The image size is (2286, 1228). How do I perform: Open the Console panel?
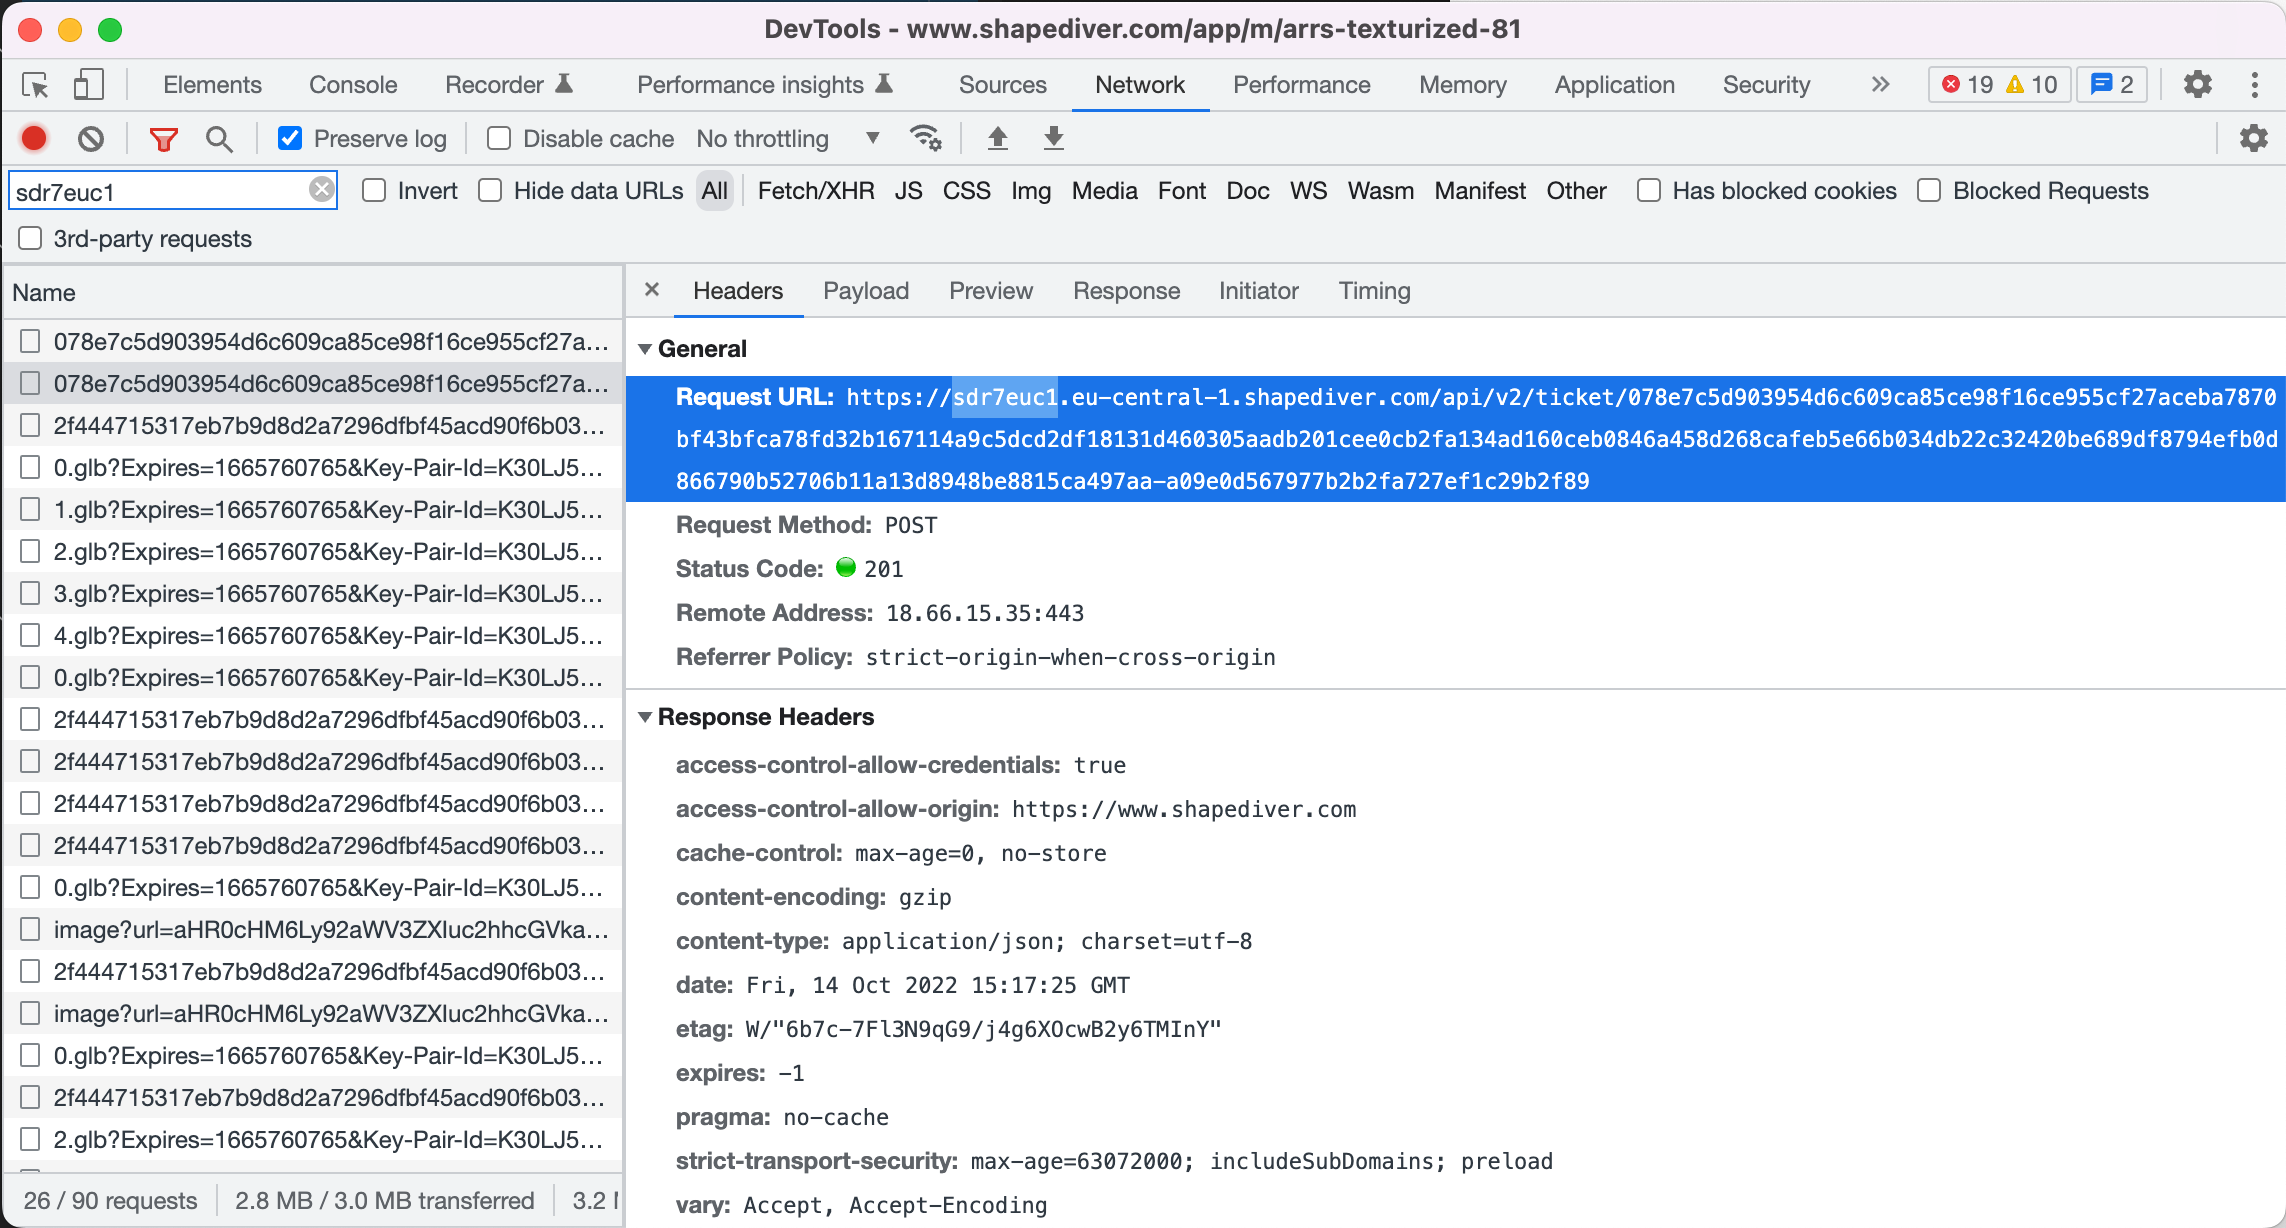(x=352, y=85)
